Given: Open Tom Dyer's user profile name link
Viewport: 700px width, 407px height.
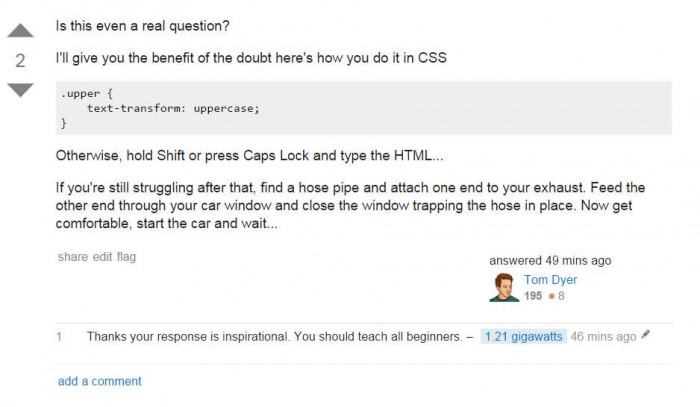Looking at the screenshot, I should 550,280.
